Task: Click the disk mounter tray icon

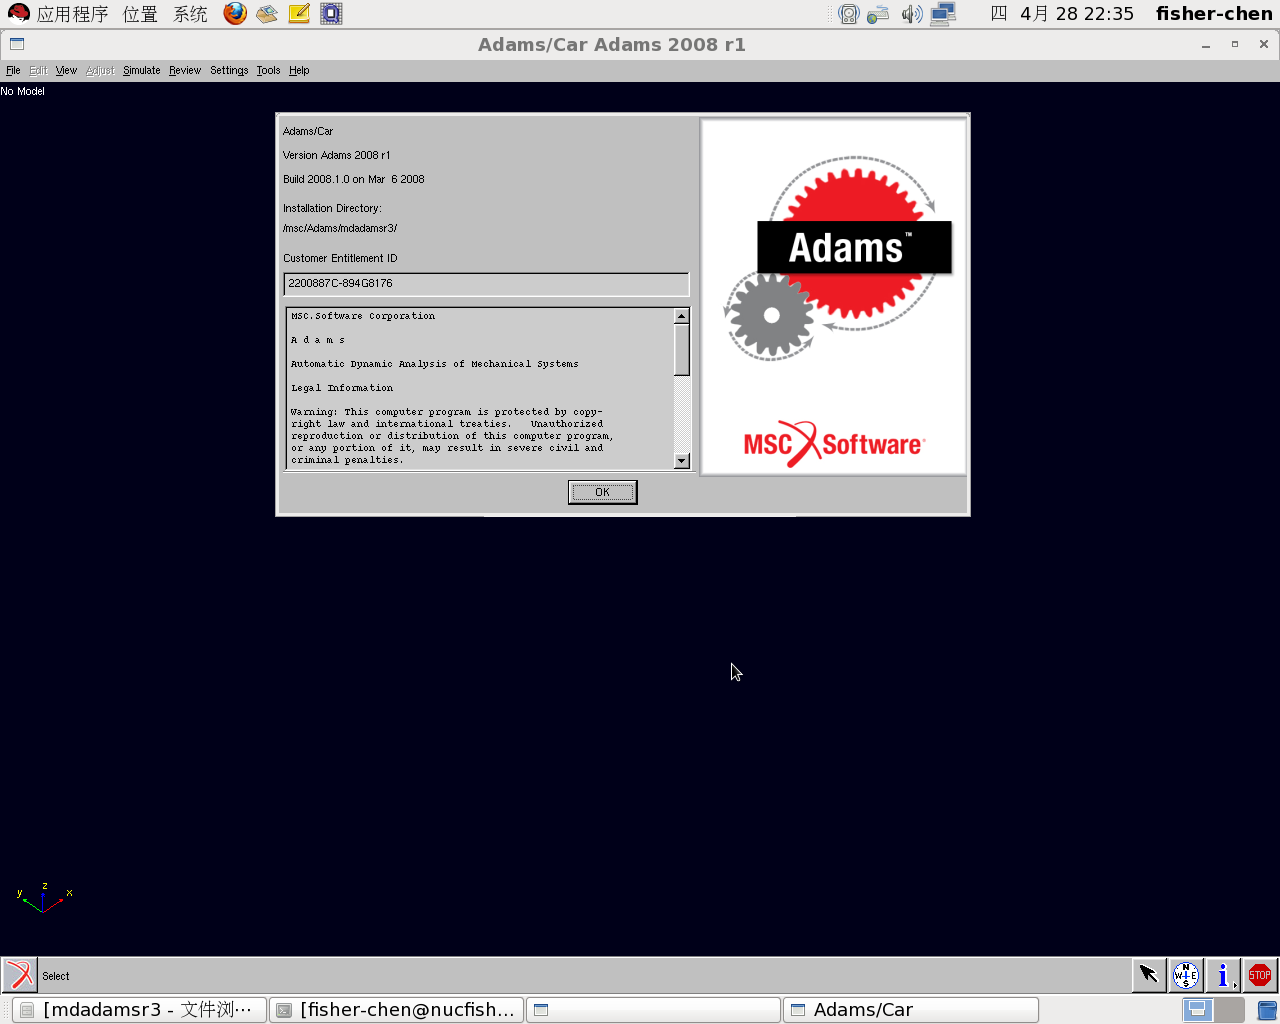Action: (x=849, y=14)
